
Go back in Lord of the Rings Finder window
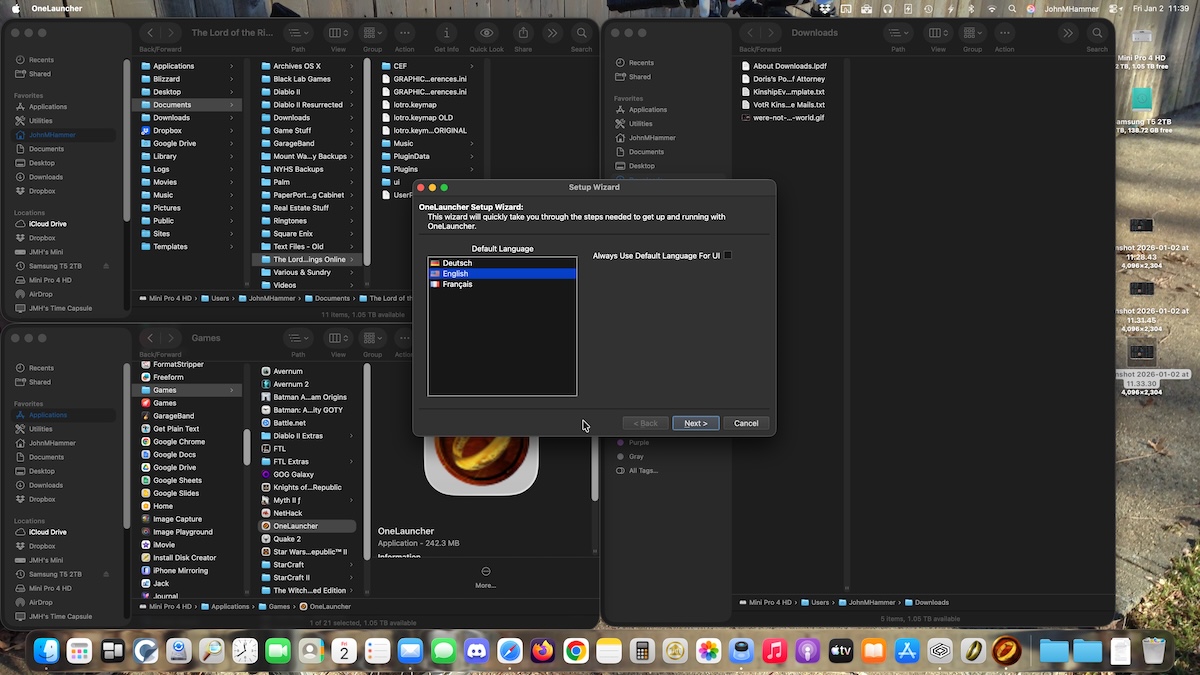[149, 33]
